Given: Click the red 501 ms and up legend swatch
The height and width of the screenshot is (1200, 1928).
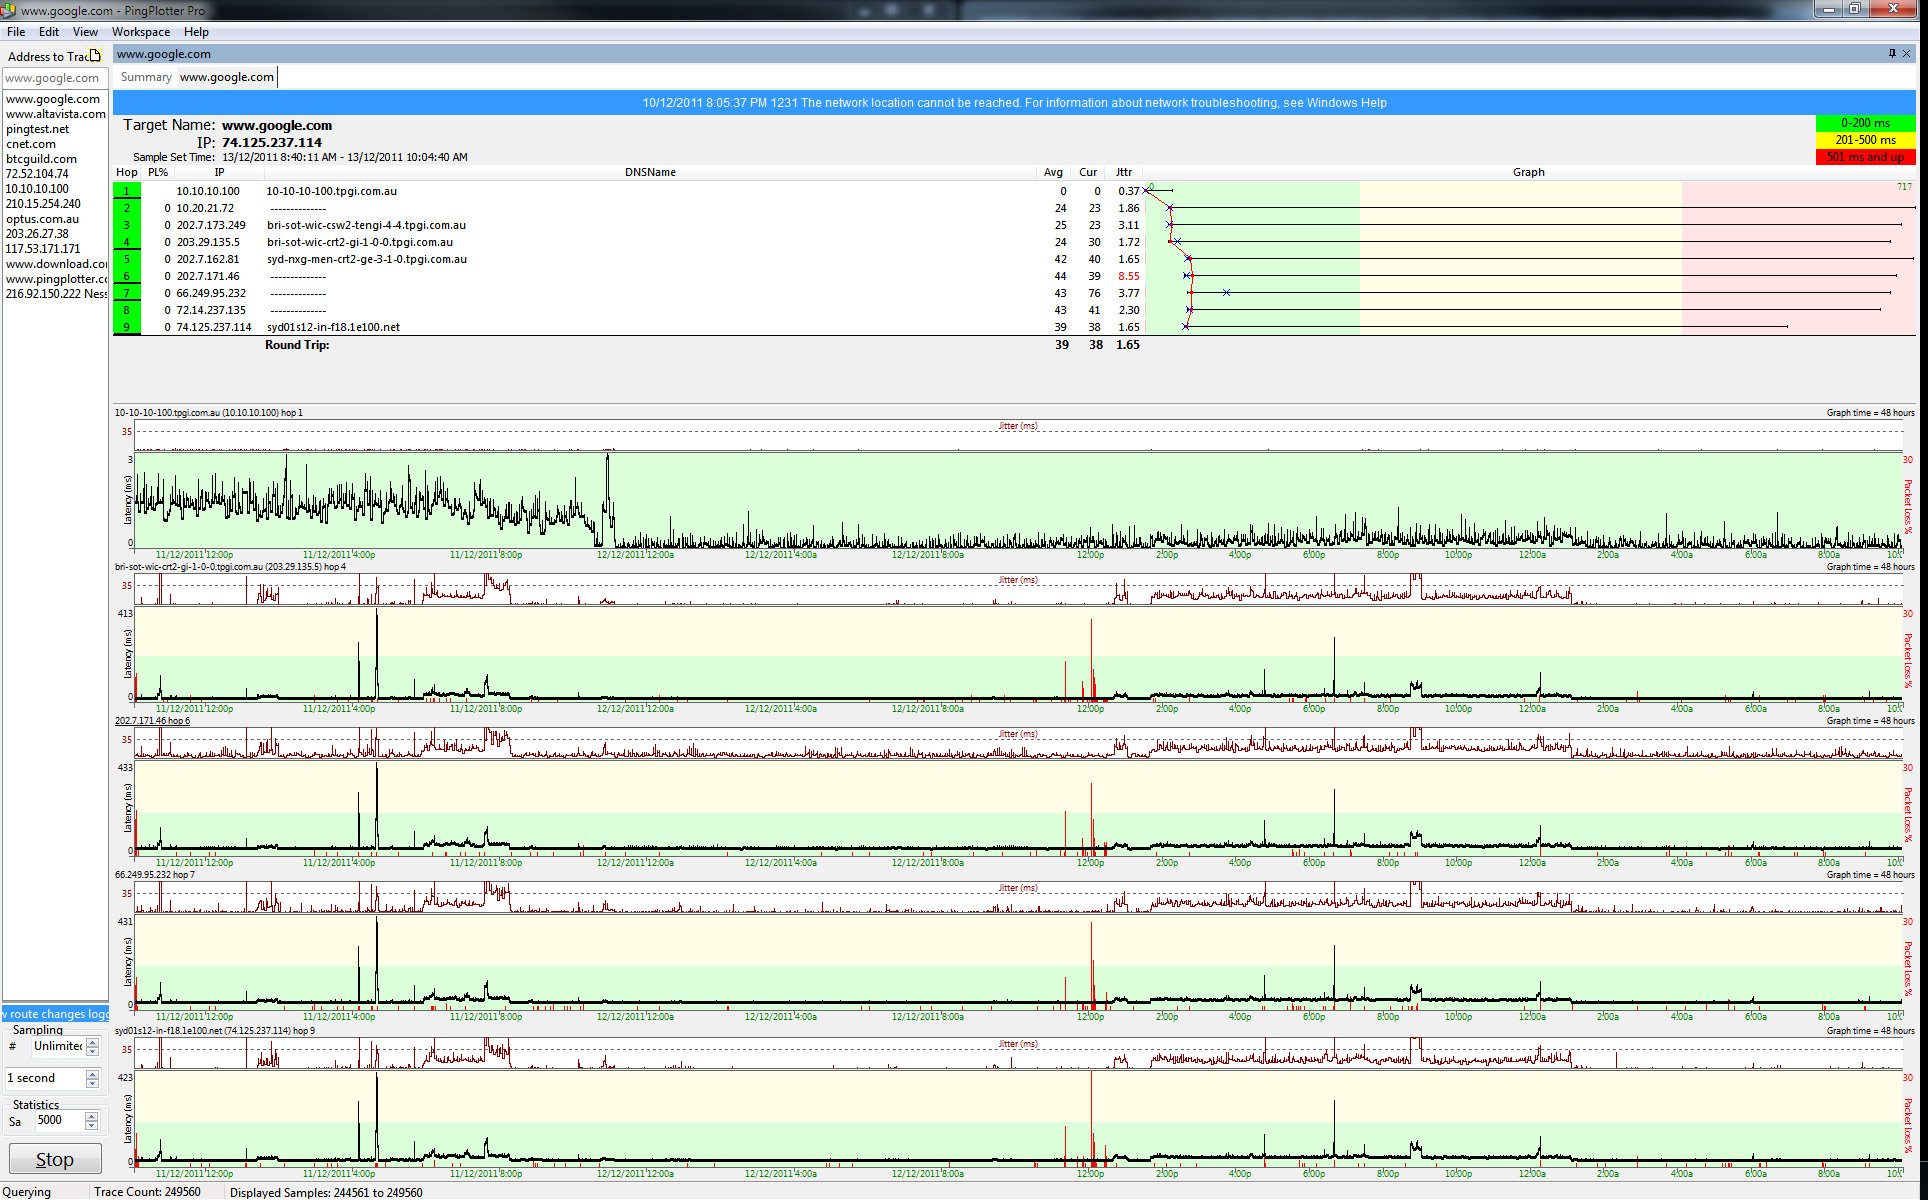Looking at the screenshot, I should click(1864, 157).
